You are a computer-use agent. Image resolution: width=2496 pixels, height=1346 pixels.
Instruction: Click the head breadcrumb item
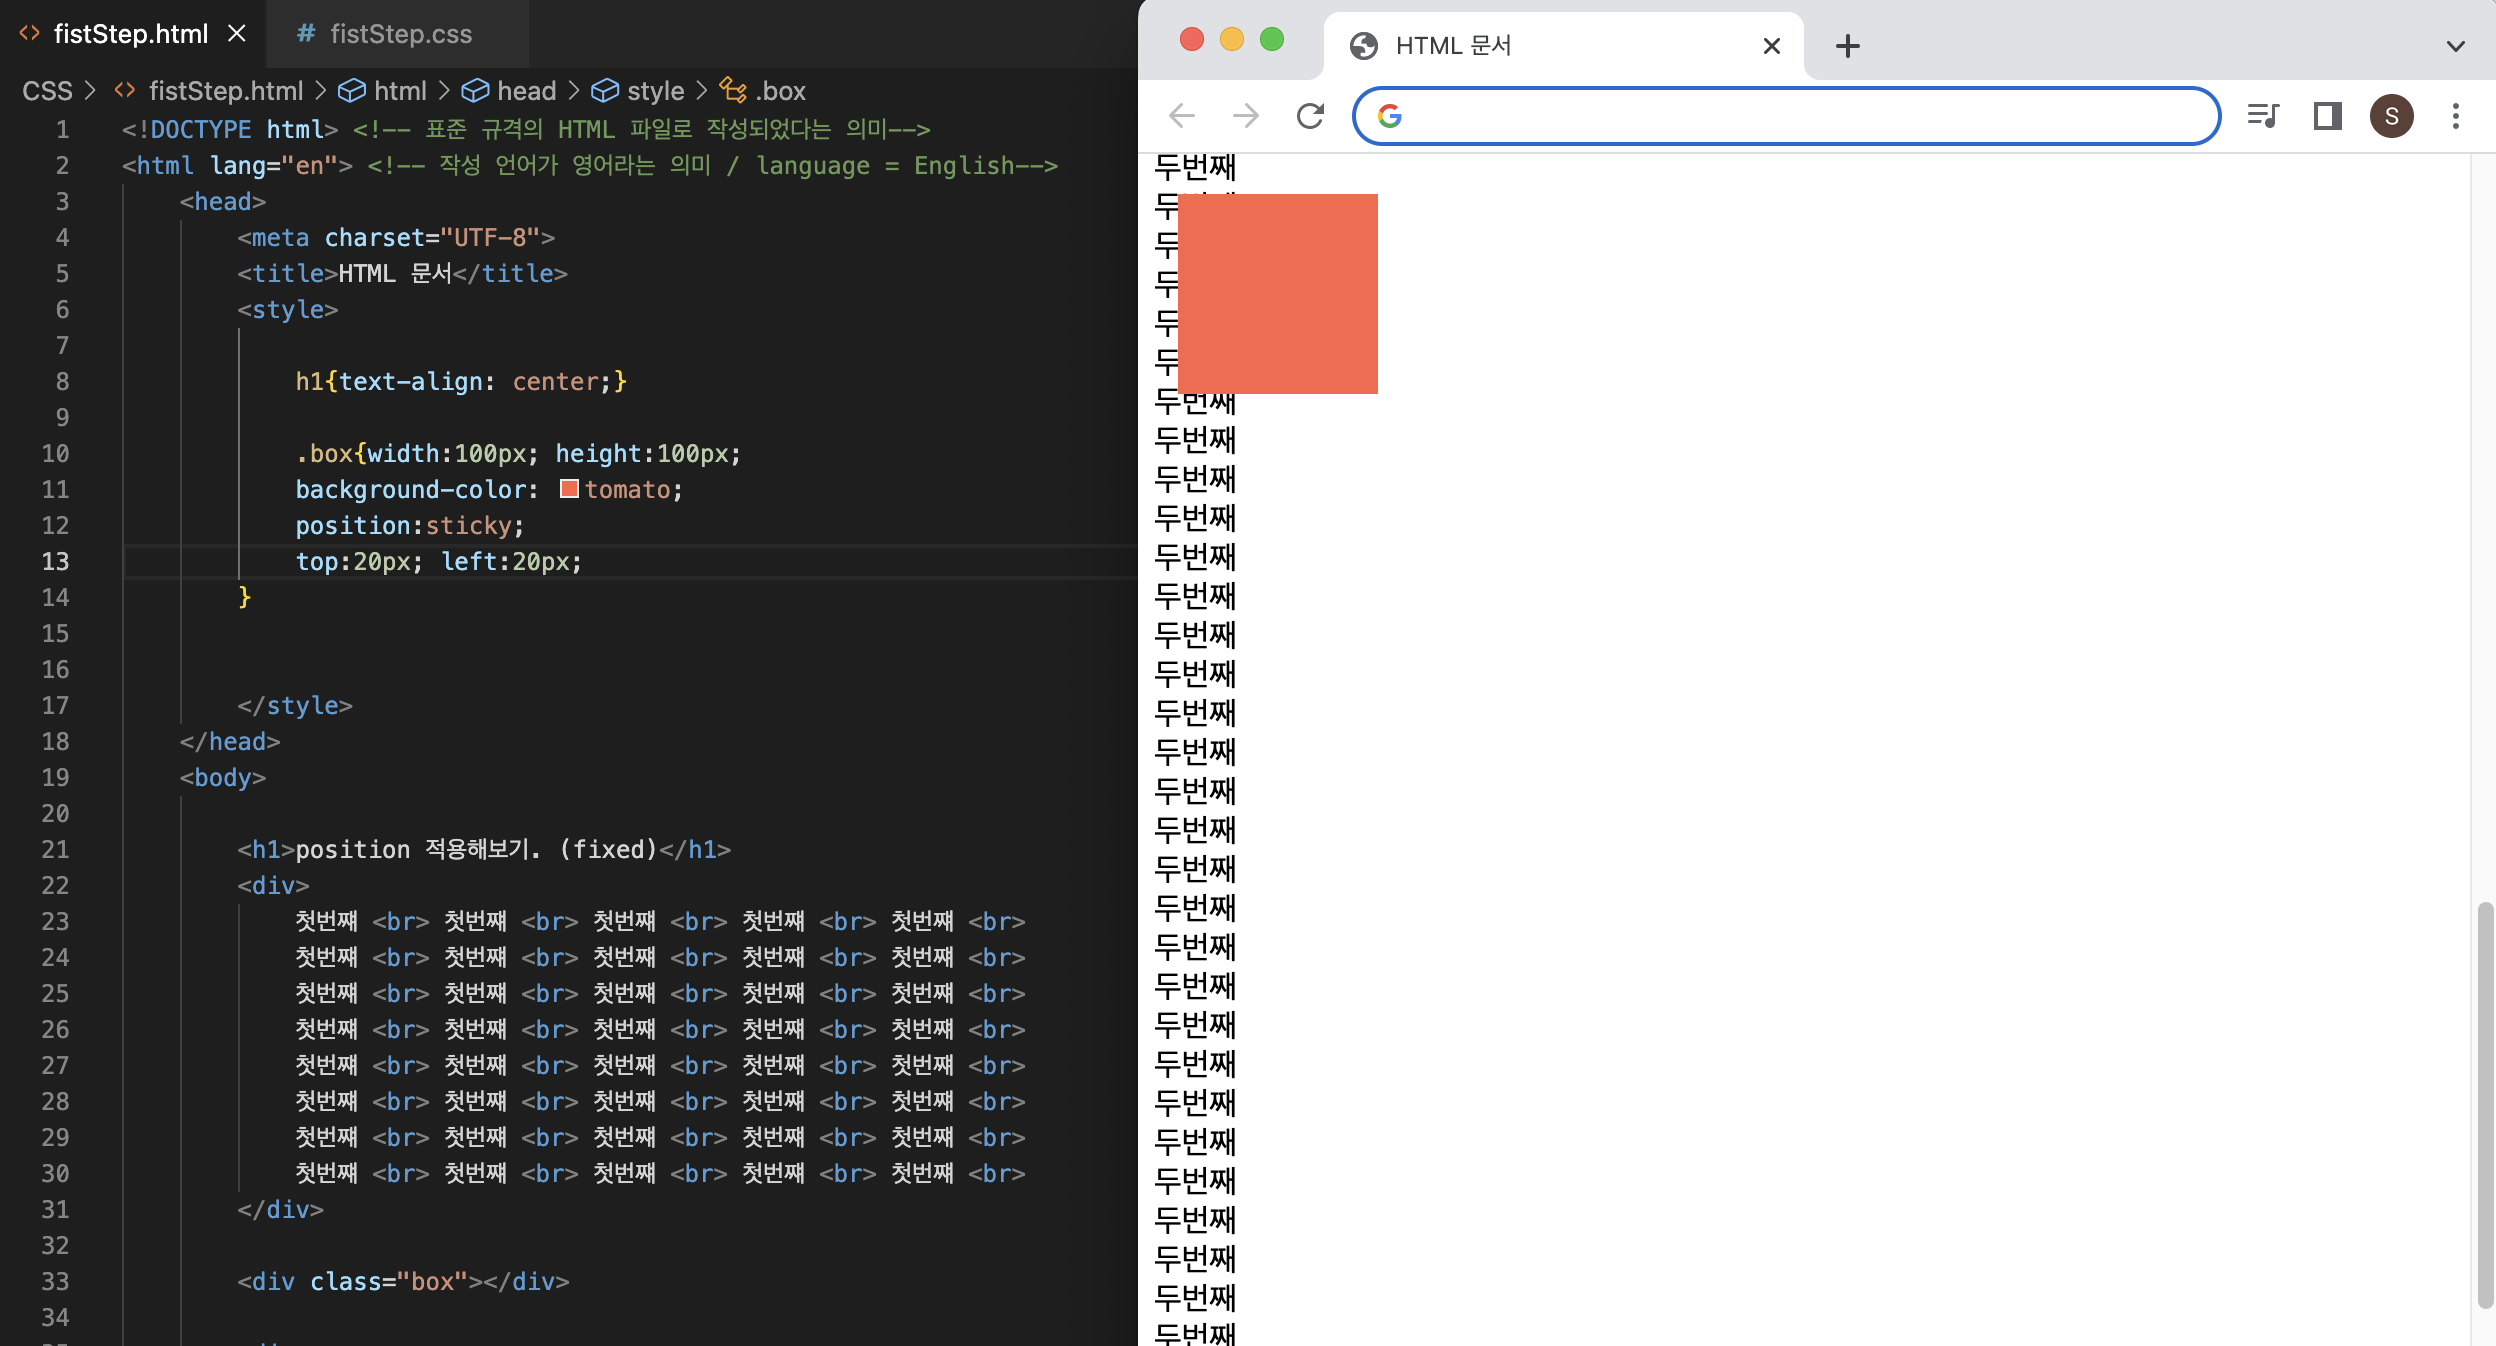(x=526, y=91)
